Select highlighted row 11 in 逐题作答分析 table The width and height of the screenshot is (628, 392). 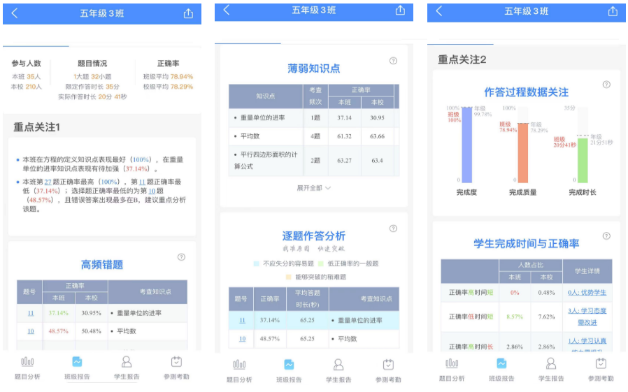click(314, 320)
